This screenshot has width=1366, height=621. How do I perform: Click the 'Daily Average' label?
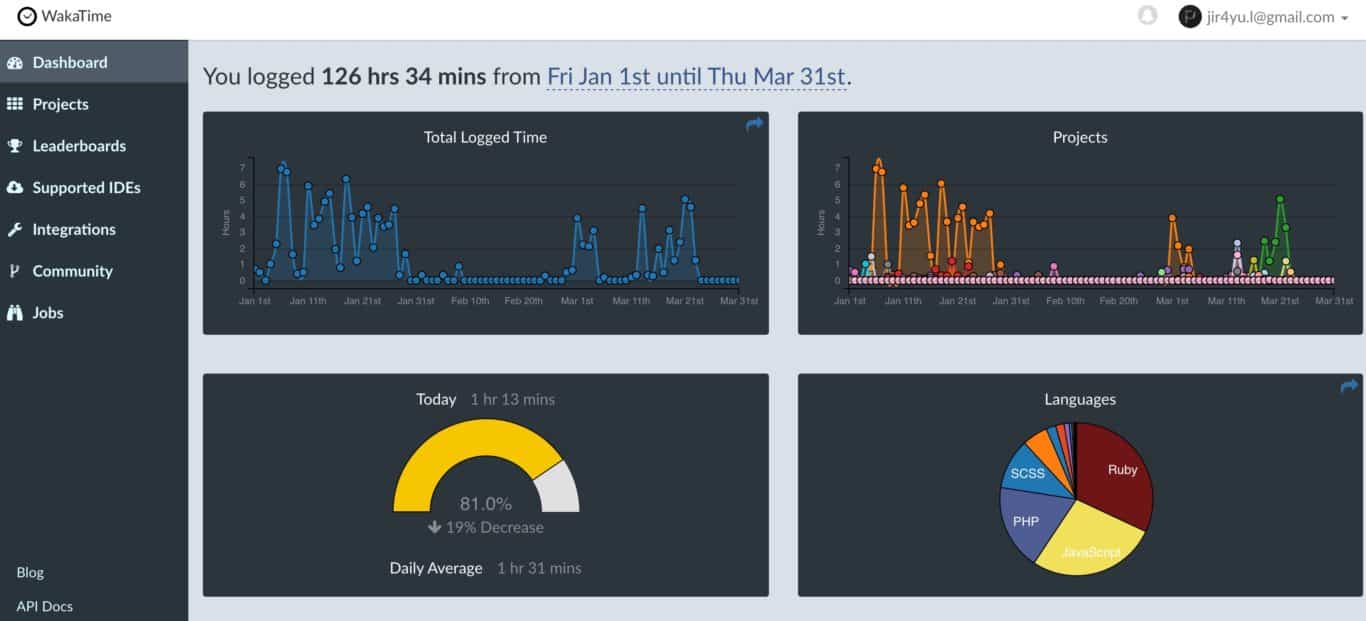pyautogui.click(x=436, y=568)
